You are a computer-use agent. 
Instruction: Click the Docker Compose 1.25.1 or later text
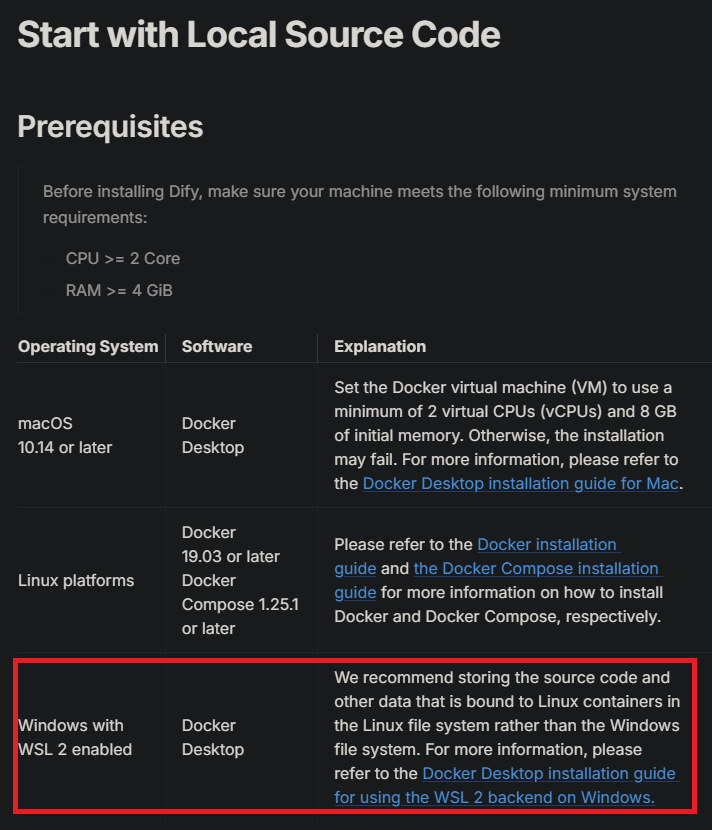[240, 605]
